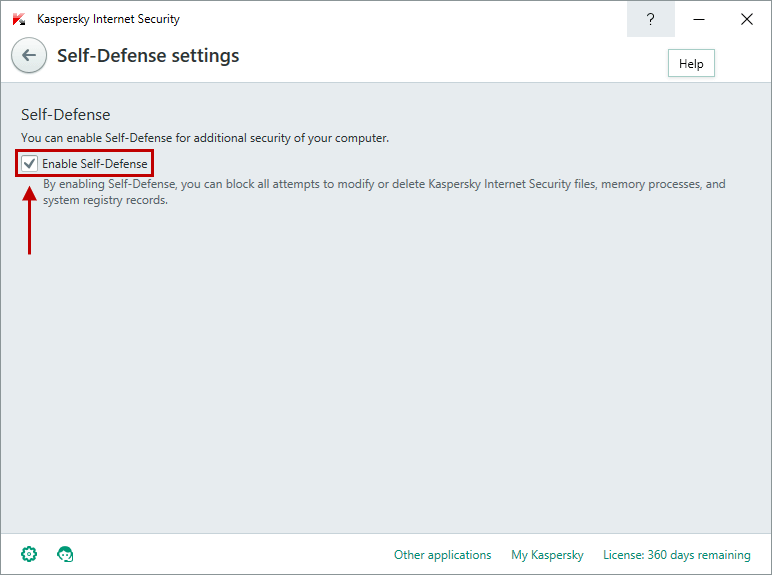772x575 pixels.
Task: Toggle the Enable Self-Defense checkbox
Action: click(x=30, y=163)
